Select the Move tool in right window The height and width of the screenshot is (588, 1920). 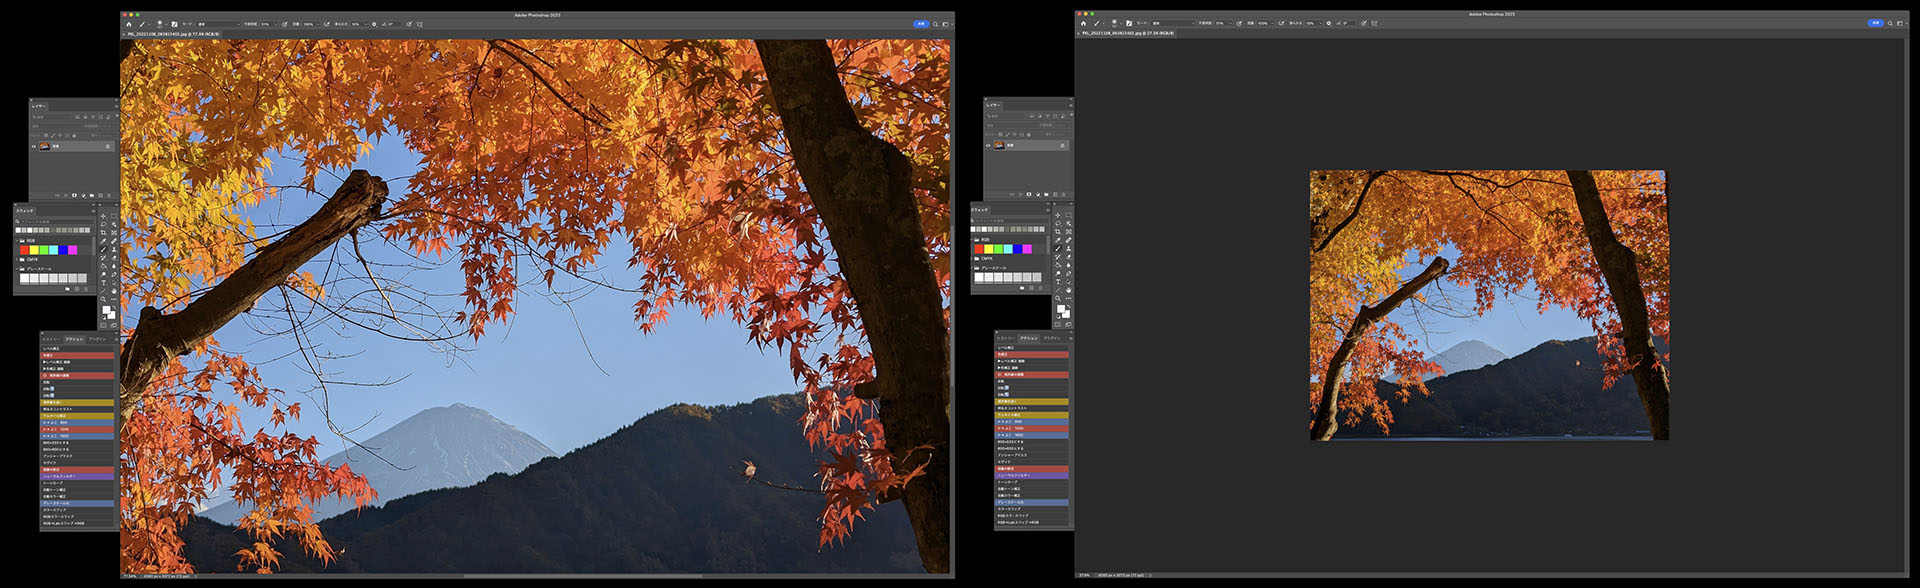(x=1057, y=215)
